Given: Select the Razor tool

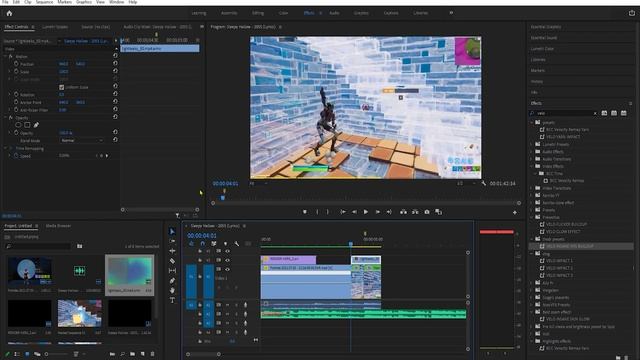Looking at the screenshot, I should pyautogui.click(x=172, y=261).
